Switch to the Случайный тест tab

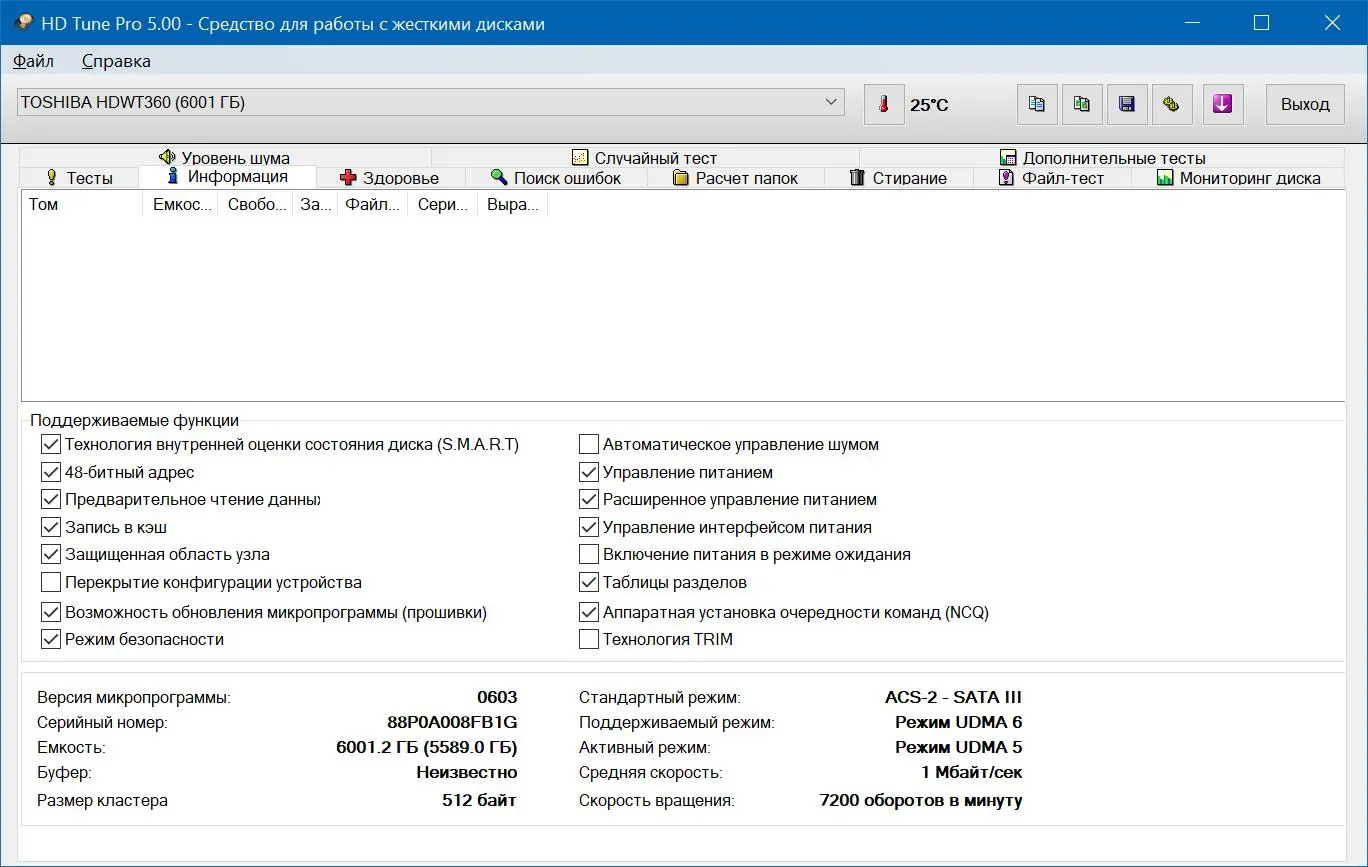[x=645, y=157]
